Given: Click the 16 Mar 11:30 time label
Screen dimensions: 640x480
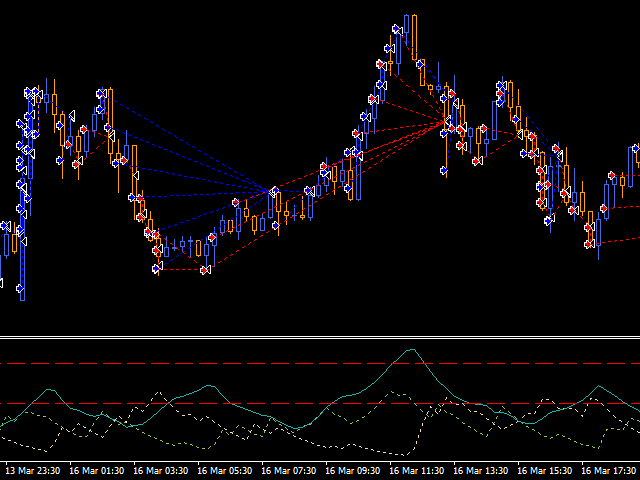Looking at the screenshot, I should coord(417,470).
